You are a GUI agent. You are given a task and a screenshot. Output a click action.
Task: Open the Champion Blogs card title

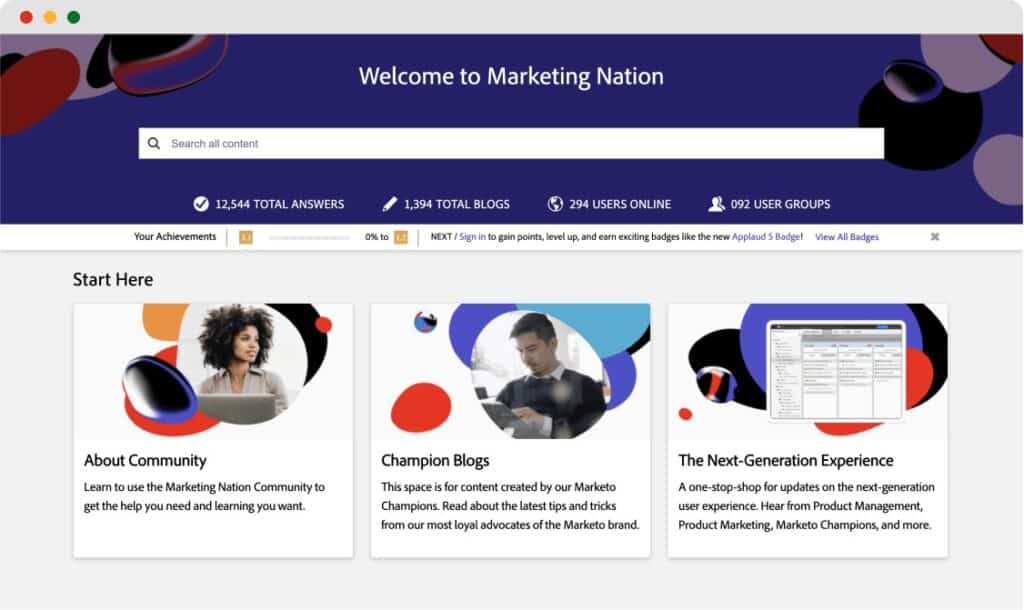point(435,460)
